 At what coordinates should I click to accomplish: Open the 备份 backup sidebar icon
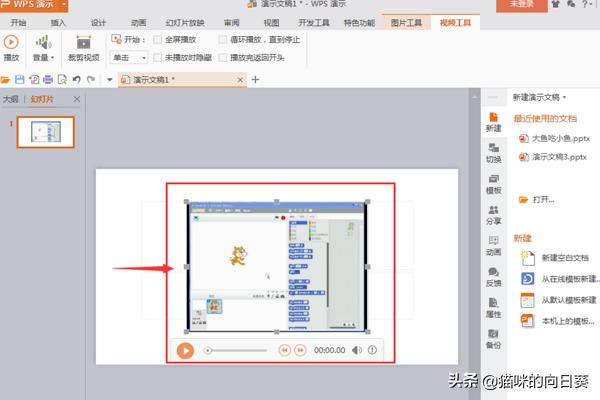point(493,339)
